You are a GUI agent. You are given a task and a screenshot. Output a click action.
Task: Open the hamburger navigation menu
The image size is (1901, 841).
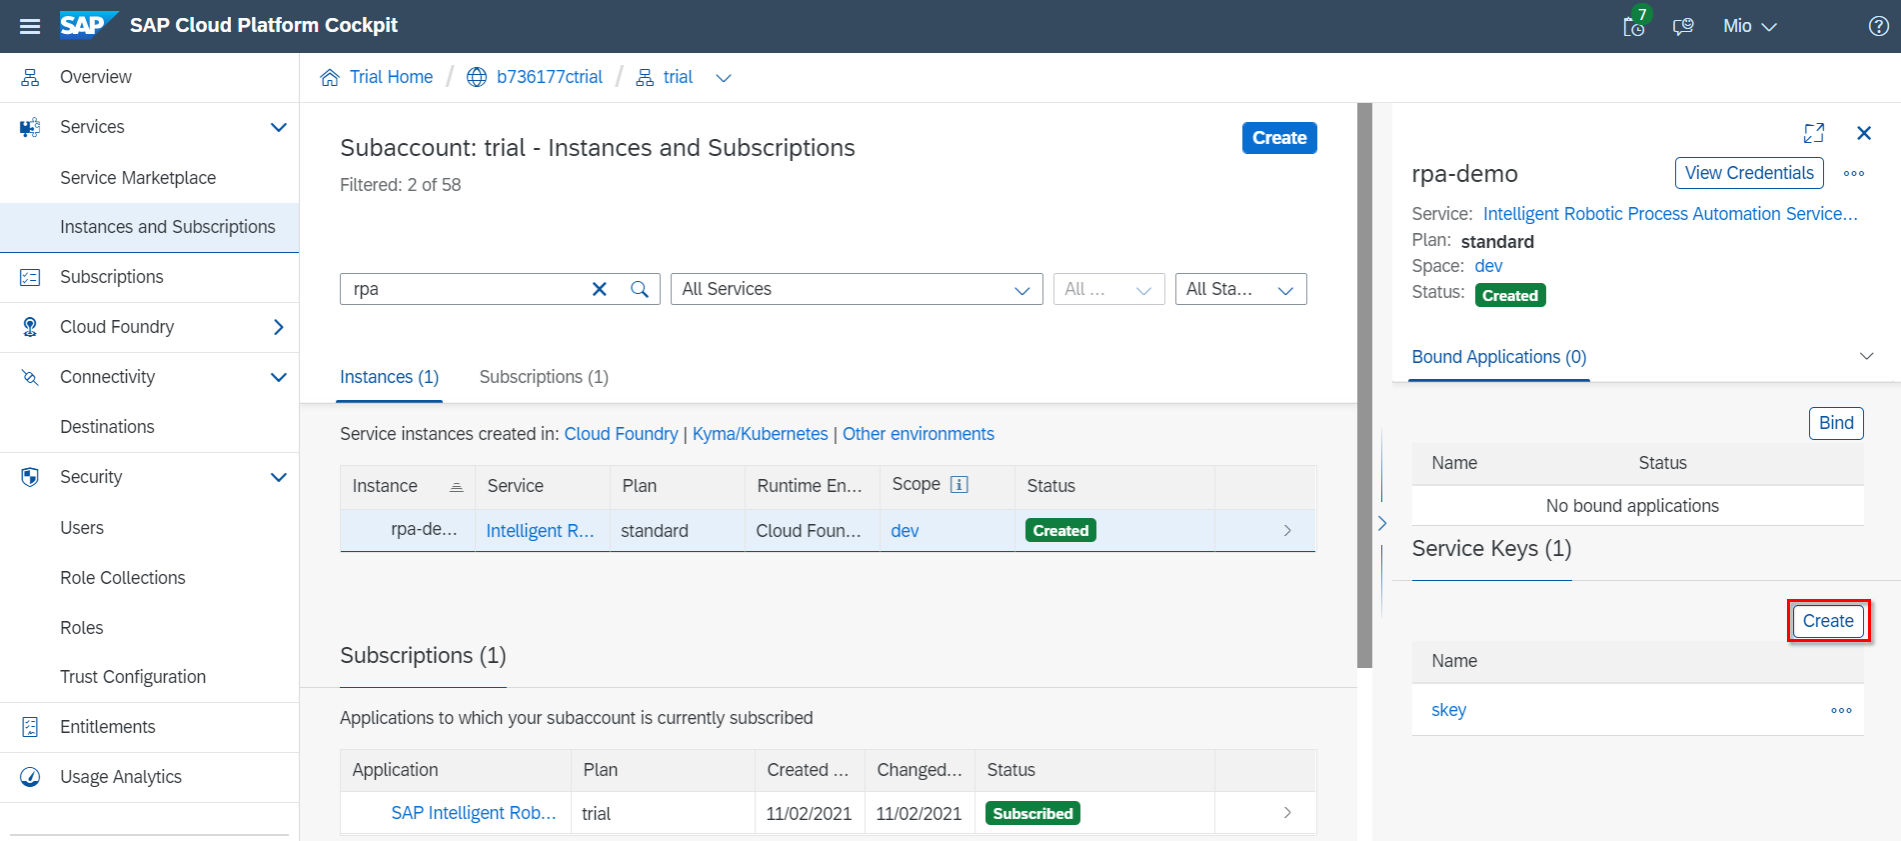pos(30,26)
